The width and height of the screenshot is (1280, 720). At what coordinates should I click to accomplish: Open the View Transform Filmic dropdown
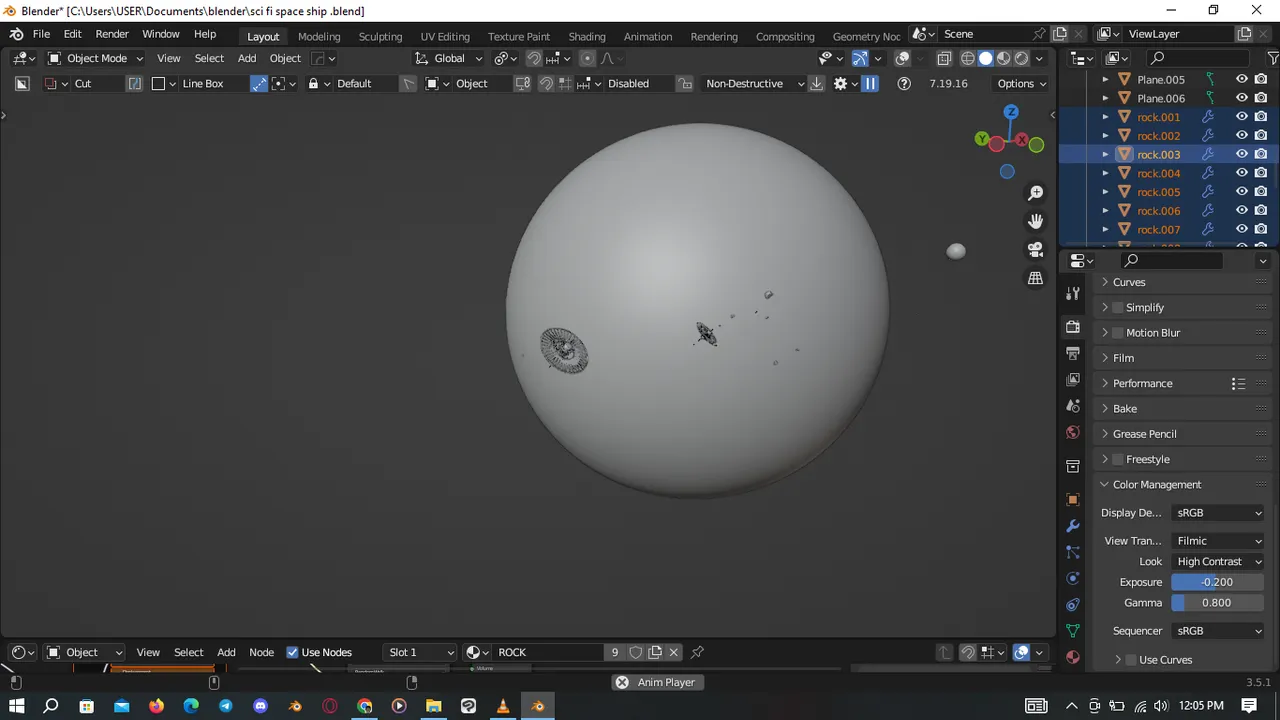[x=1218, y=541]
